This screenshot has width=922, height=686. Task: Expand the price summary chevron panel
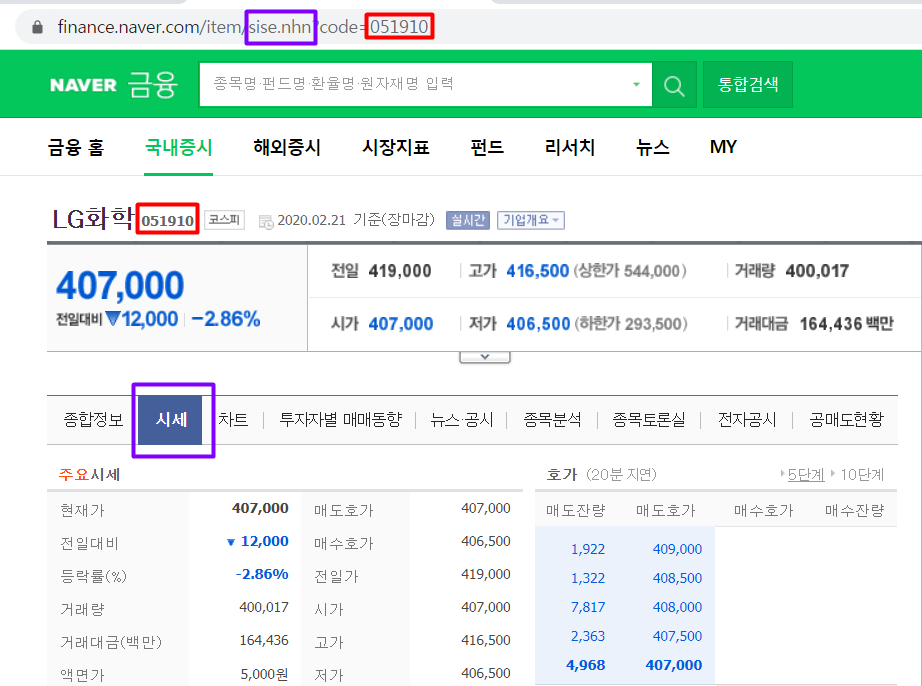coord(485,357)
